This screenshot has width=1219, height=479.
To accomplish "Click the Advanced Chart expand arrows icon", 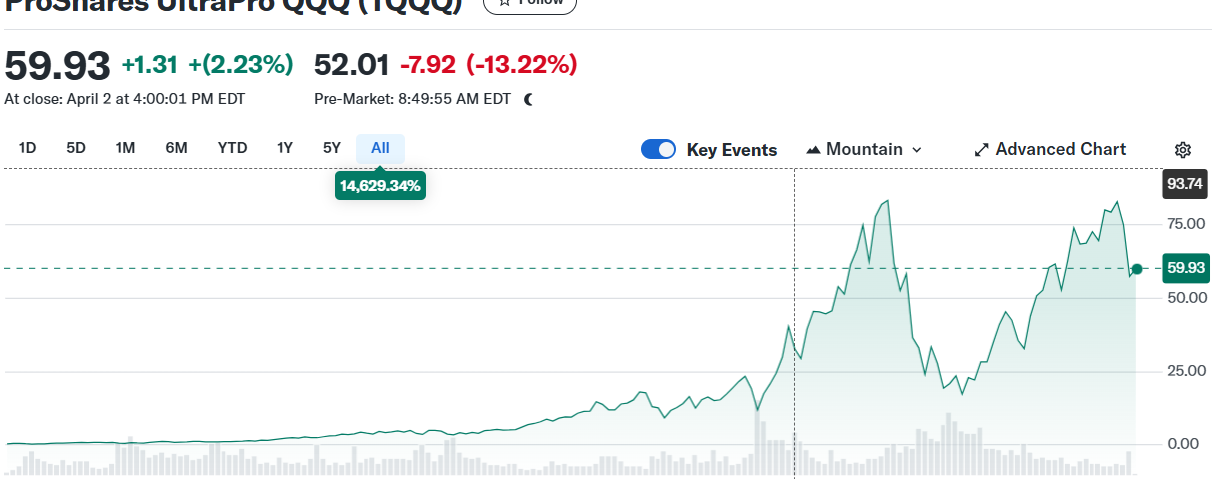I will (x=981, y=150).
